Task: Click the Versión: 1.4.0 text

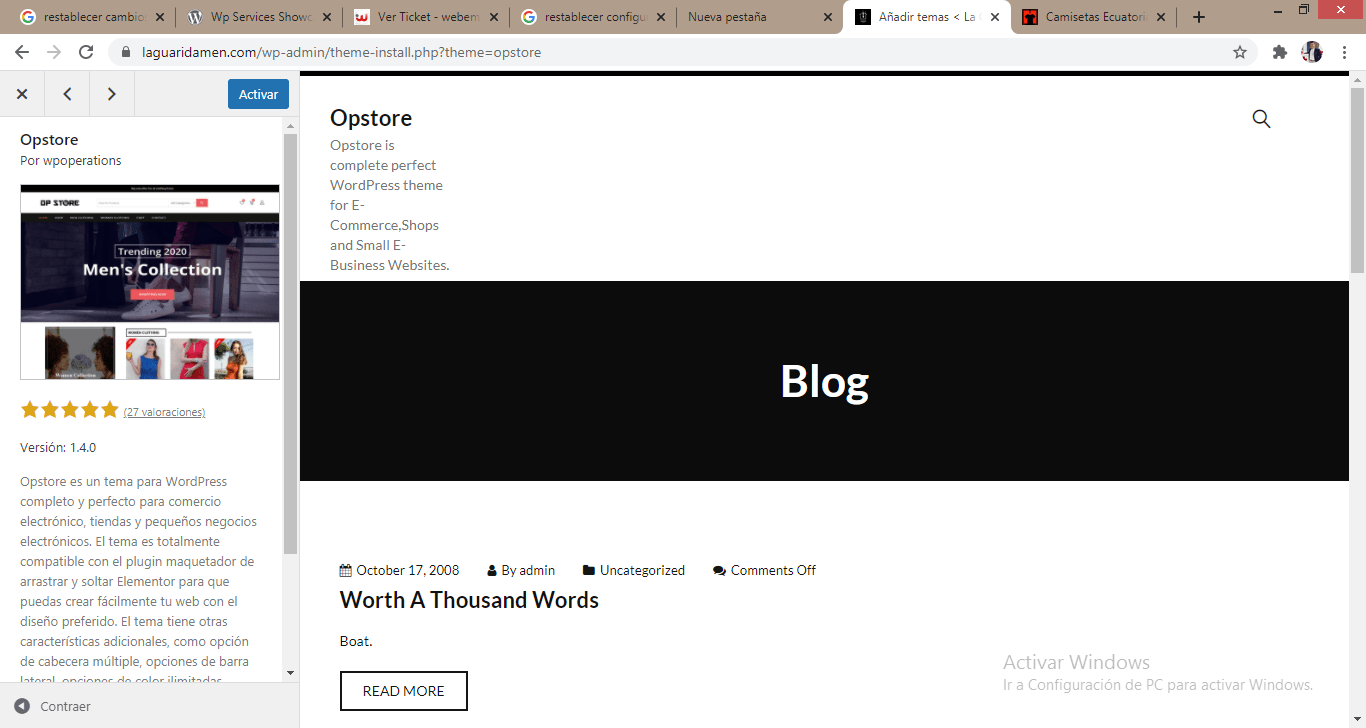Action: point(58,447)
